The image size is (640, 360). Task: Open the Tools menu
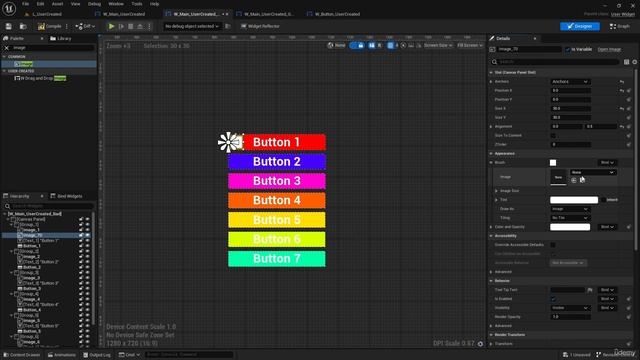(137, 4)
